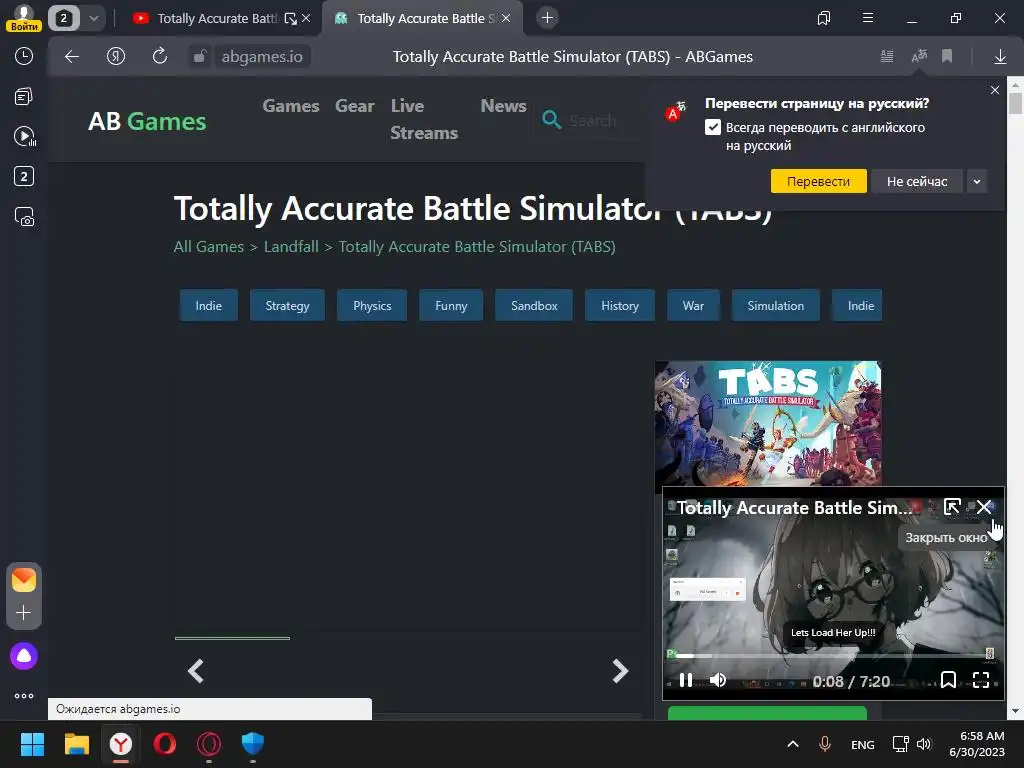1024x768 pixels.
Task: Bookmark this page with bookmark icon
Action: [x=947, y=57]
